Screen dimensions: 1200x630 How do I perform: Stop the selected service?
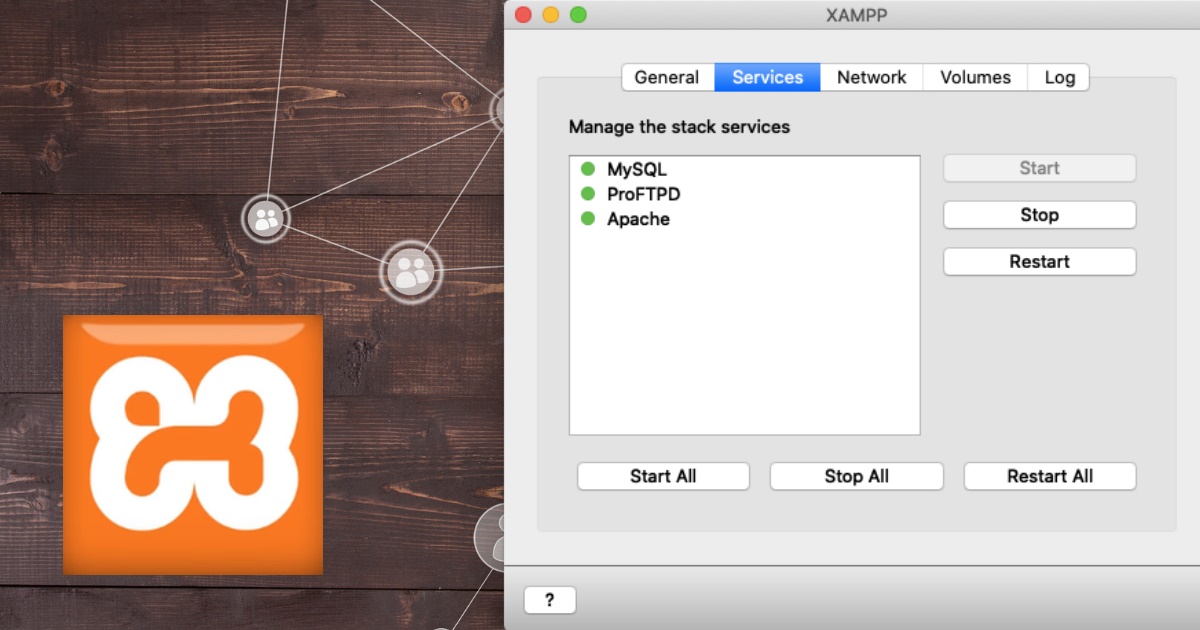click(x=1039, y=215)
